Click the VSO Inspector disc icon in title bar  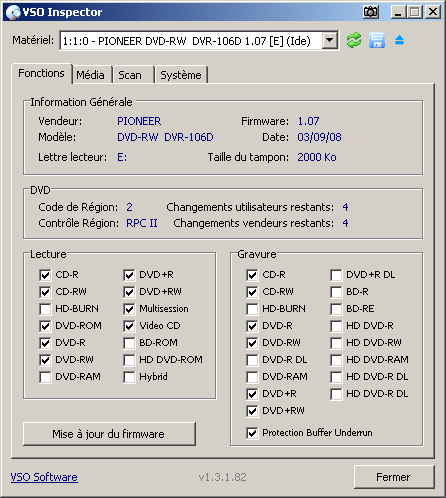point(13,12)
